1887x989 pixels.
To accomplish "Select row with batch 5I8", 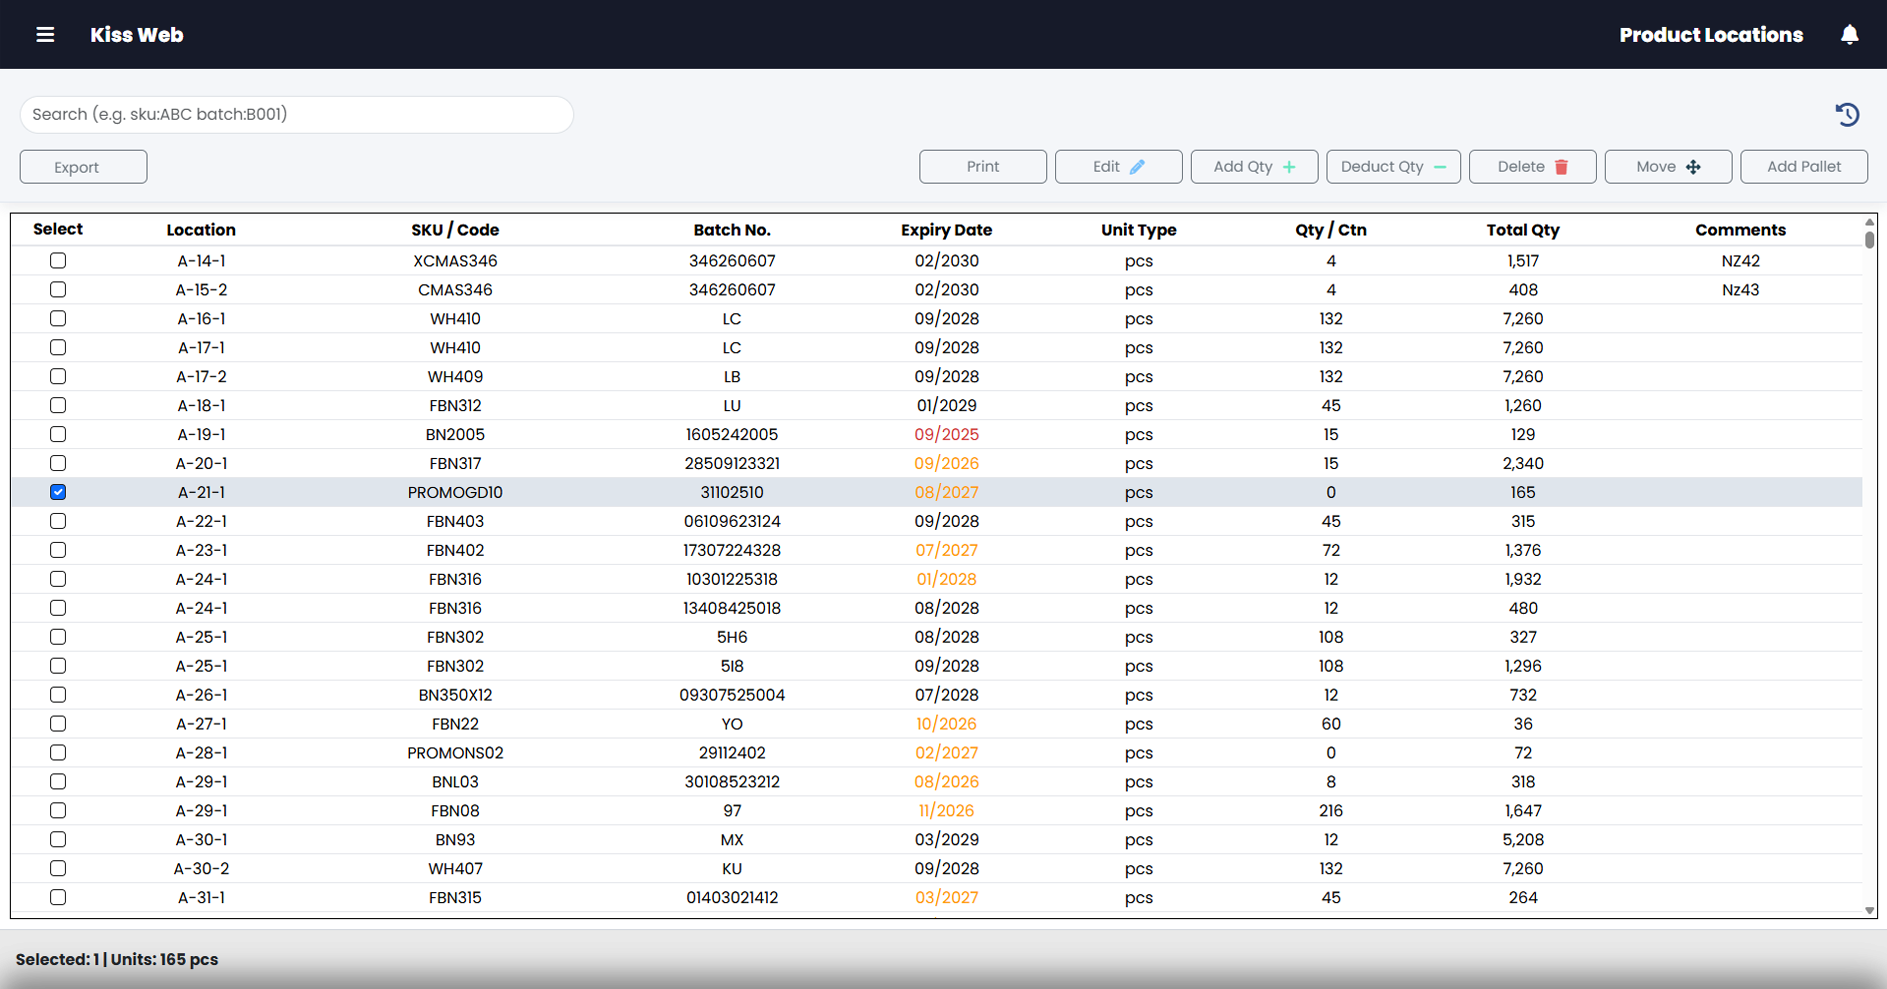I will pos(58,666).
